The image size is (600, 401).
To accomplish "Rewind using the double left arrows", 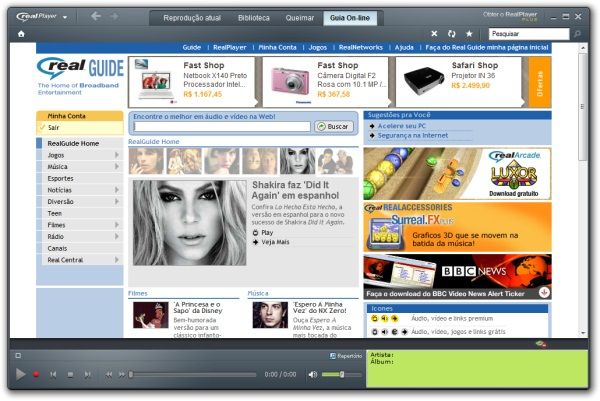I will coord(109,374).
